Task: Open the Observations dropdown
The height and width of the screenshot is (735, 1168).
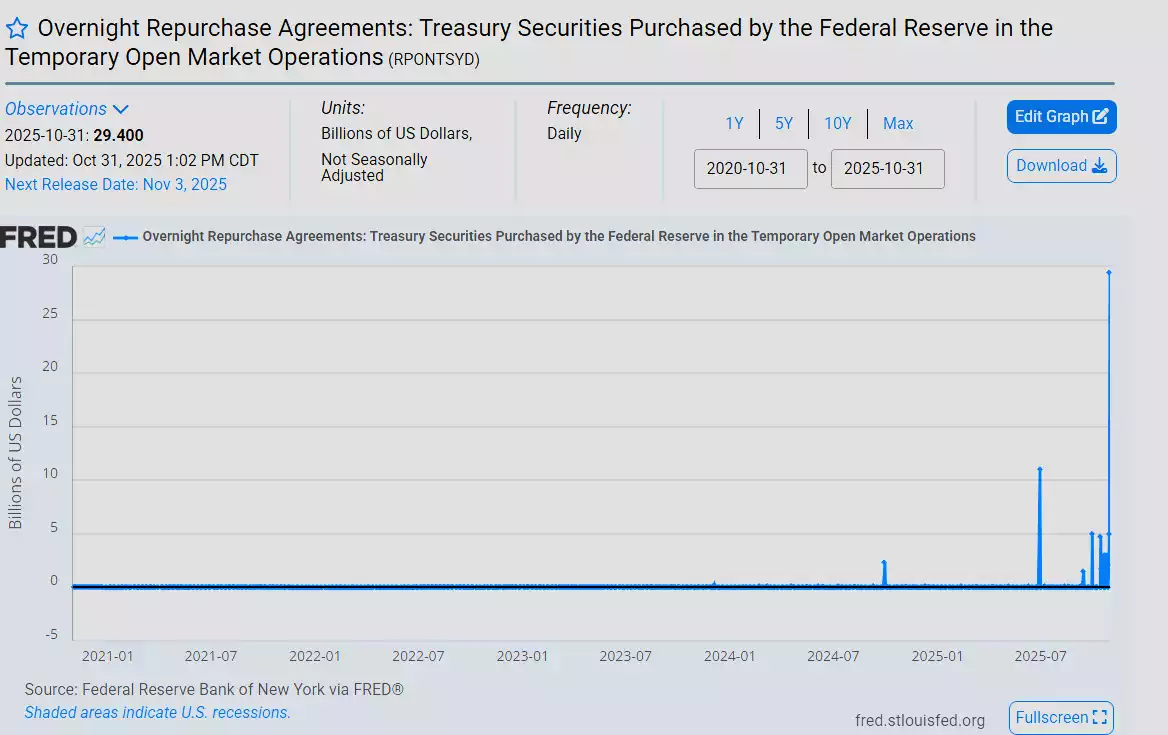Action: tap(55, 108)
